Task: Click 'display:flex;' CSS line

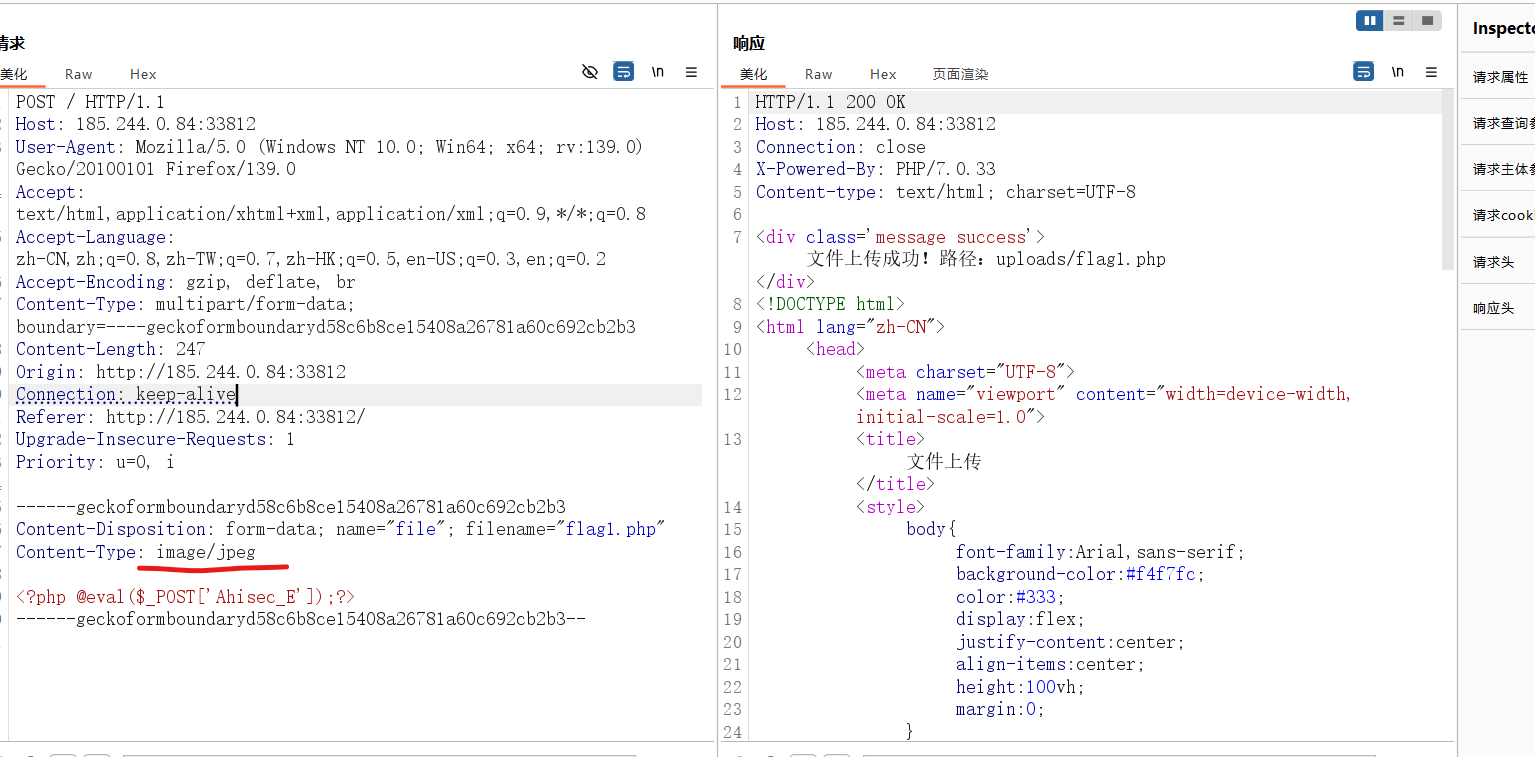Action: (x=1020, y=619)
